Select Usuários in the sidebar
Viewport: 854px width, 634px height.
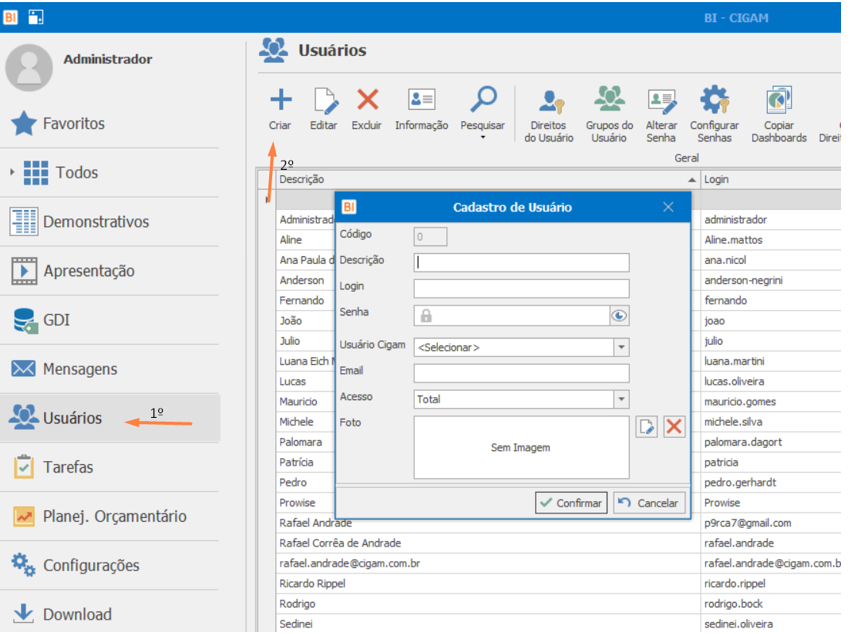[x=109, y=418]
